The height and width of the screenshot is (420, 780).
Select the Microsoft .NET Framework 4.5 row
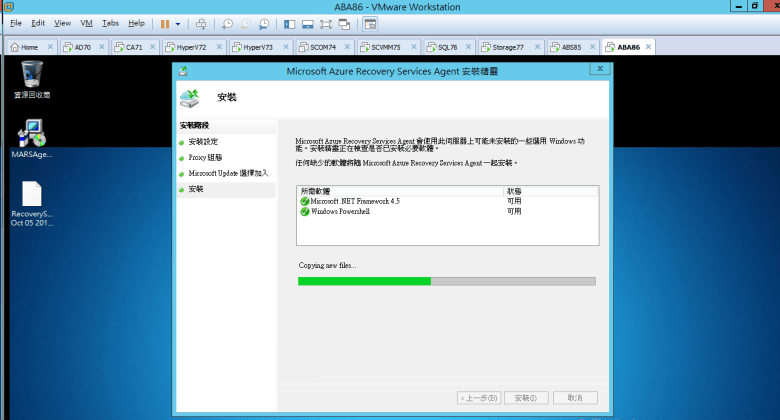pyautogui.click(x=354, y=201)
